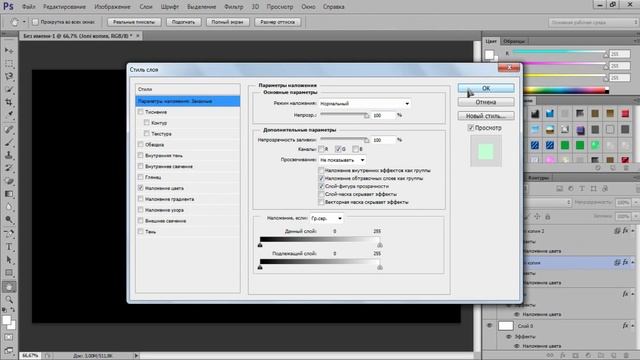The width and height of the screenshot is (640, 360).
Task: Open the Режим наложения blend mode dropdown
Action: (x=364, y=104)
